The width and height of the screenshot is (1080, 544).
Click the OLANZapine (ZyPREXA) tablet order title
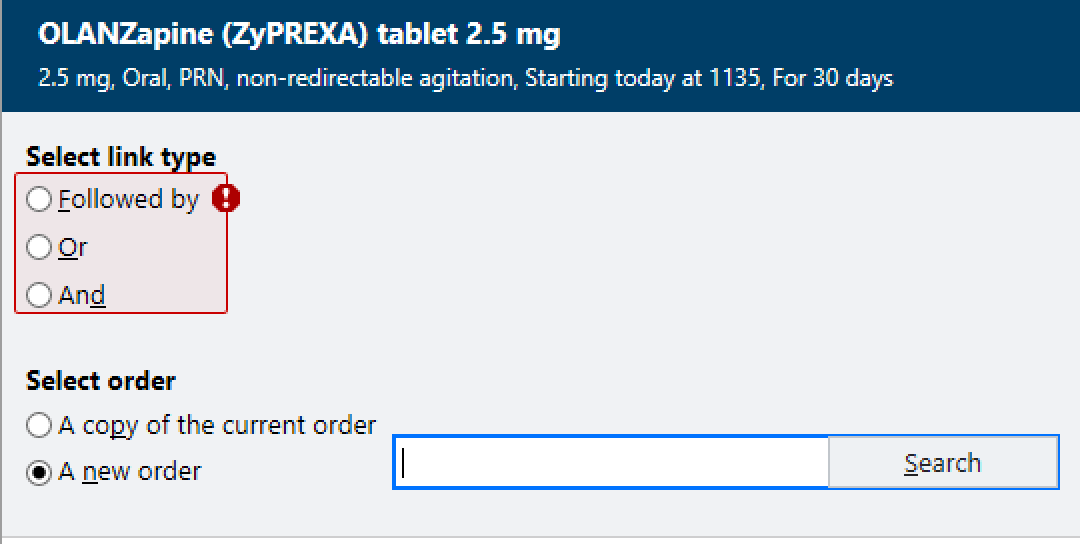click(x=299, y=35)
